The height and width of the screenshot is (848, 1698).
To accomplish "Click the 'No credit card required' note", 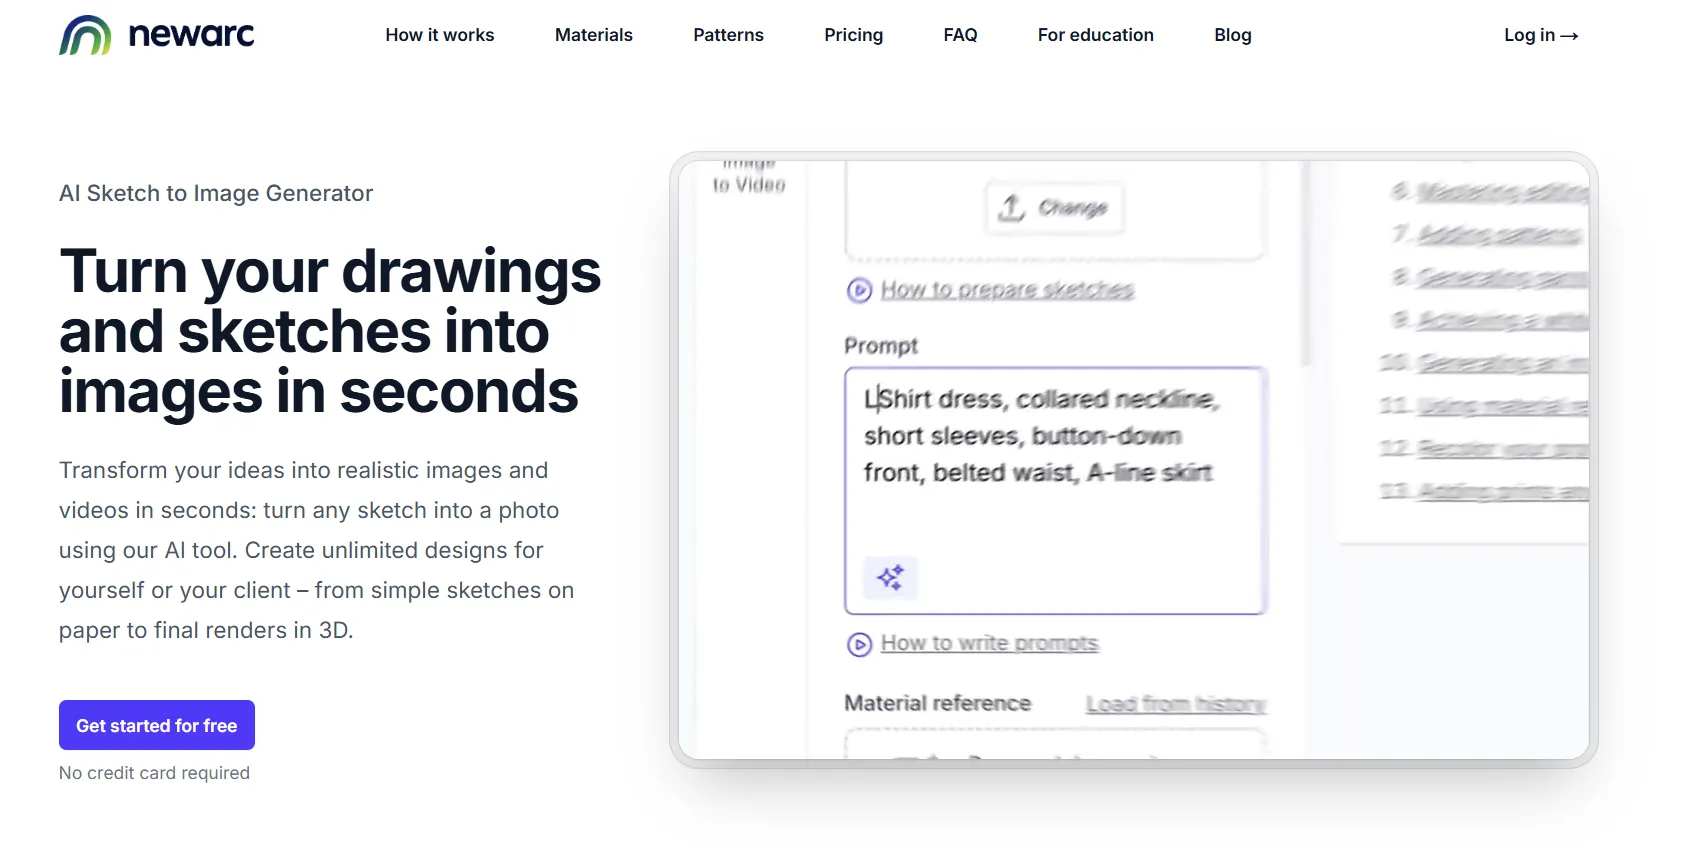I will 154,773.
